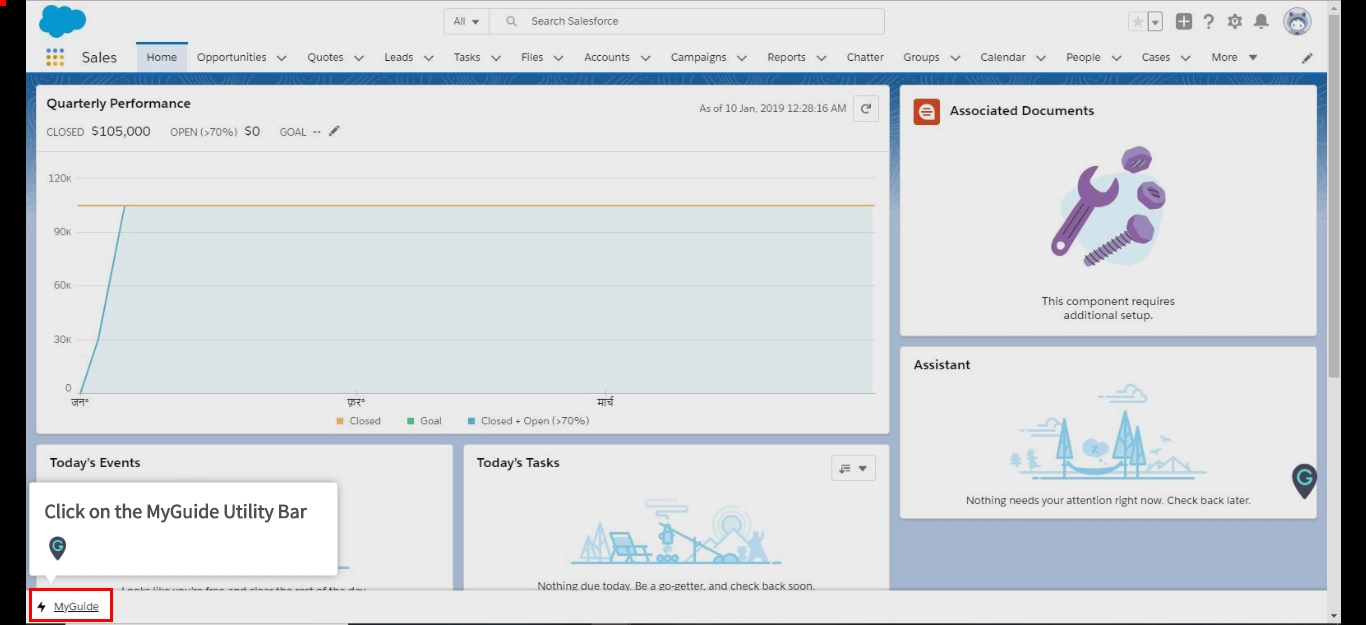Viewport: 1366px width, 625px height.
Task: Go to the Leads tab
Action: tap(398, 58)
